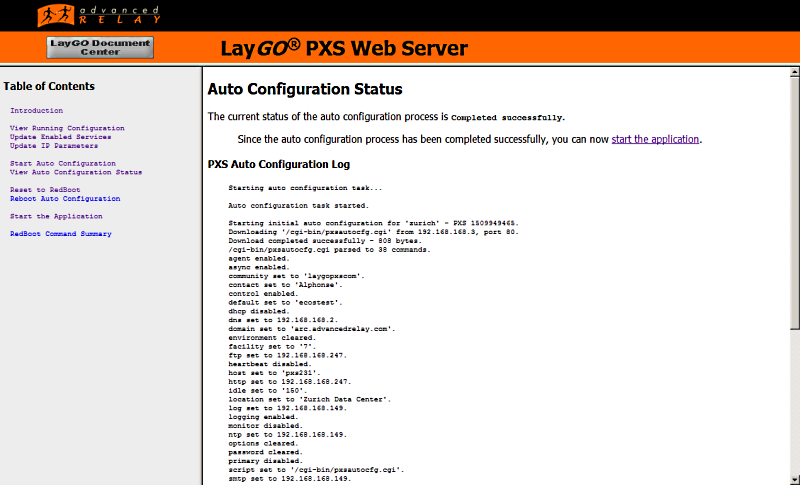Follow the 'start the application' hyperlink

coord(655,139)
